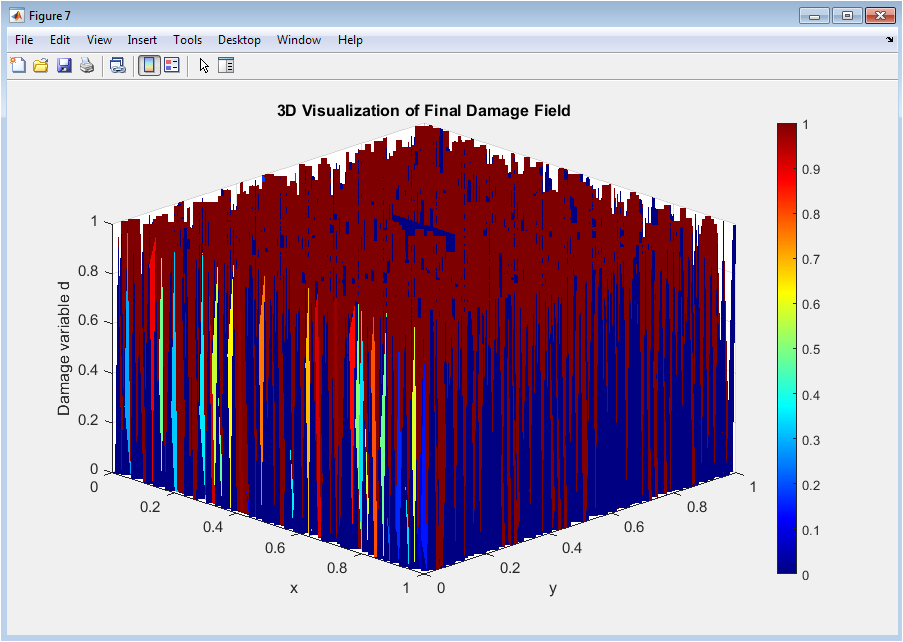Select the plot title "3D Visualization of Final Damage Field"
Viewport: 903px width, 642px height.
coord(423,111)
